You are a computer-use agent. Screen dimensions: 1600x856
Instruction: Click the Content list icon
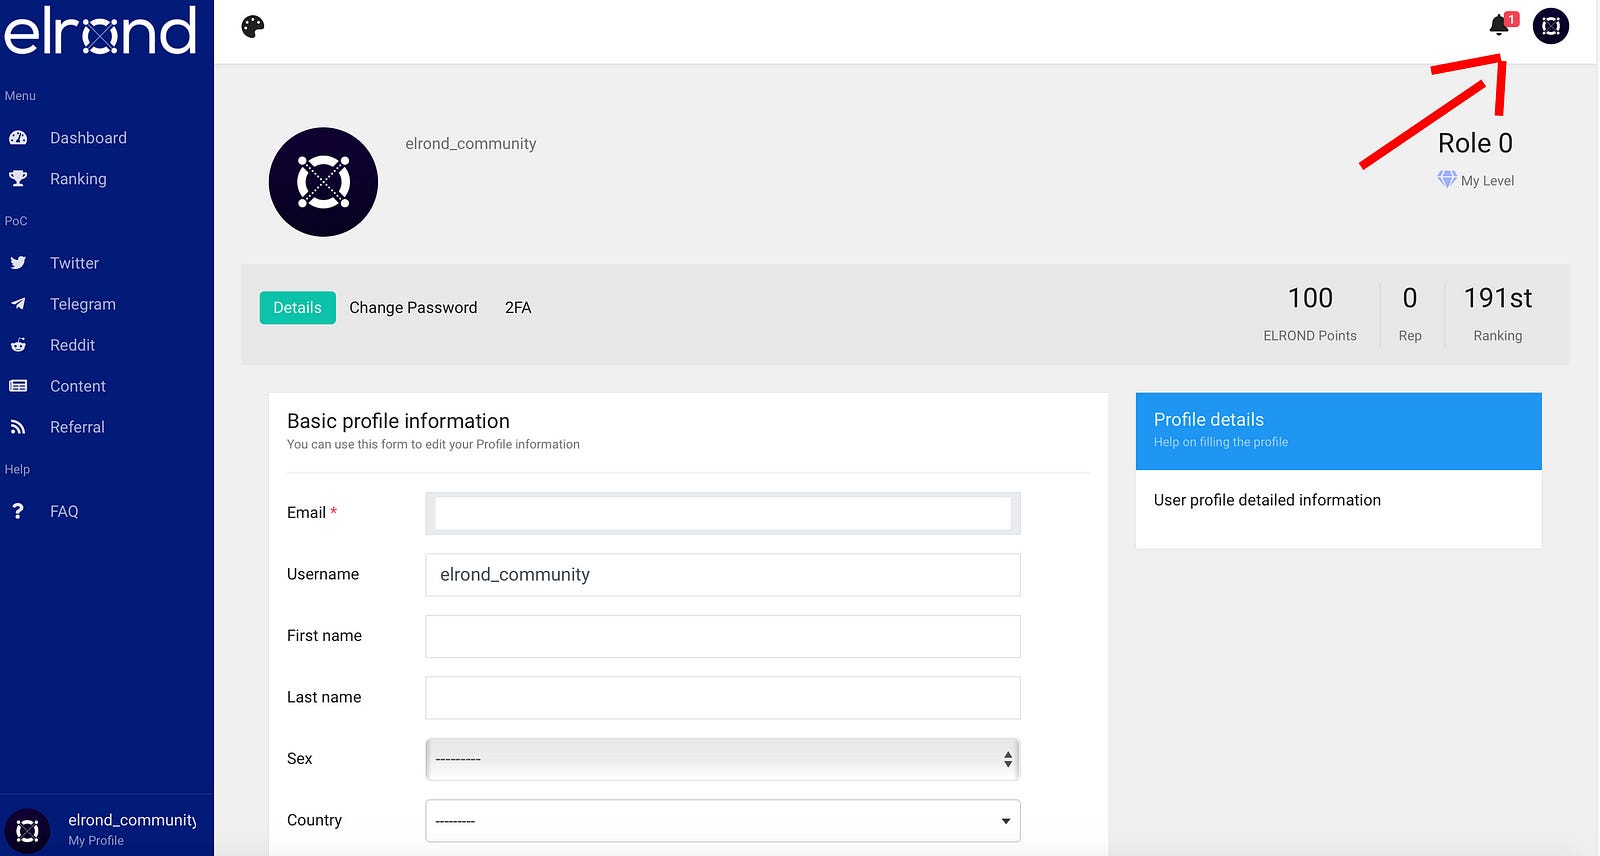click(18, 386)
